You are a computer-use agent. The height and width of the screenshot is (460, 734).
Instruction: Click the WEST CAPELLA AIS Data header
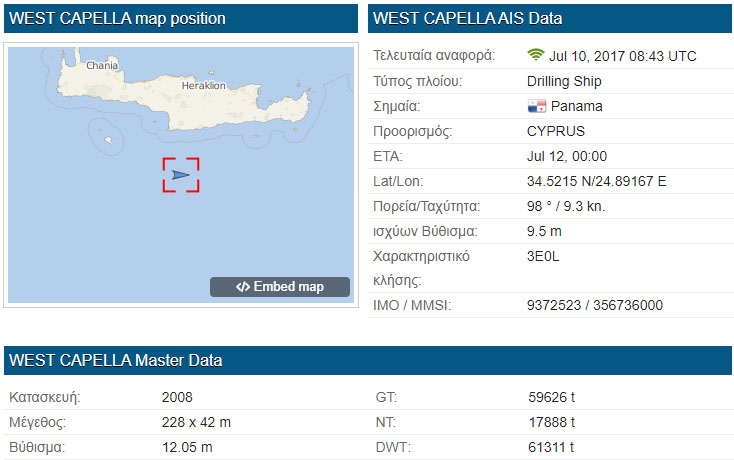[469, 19]
